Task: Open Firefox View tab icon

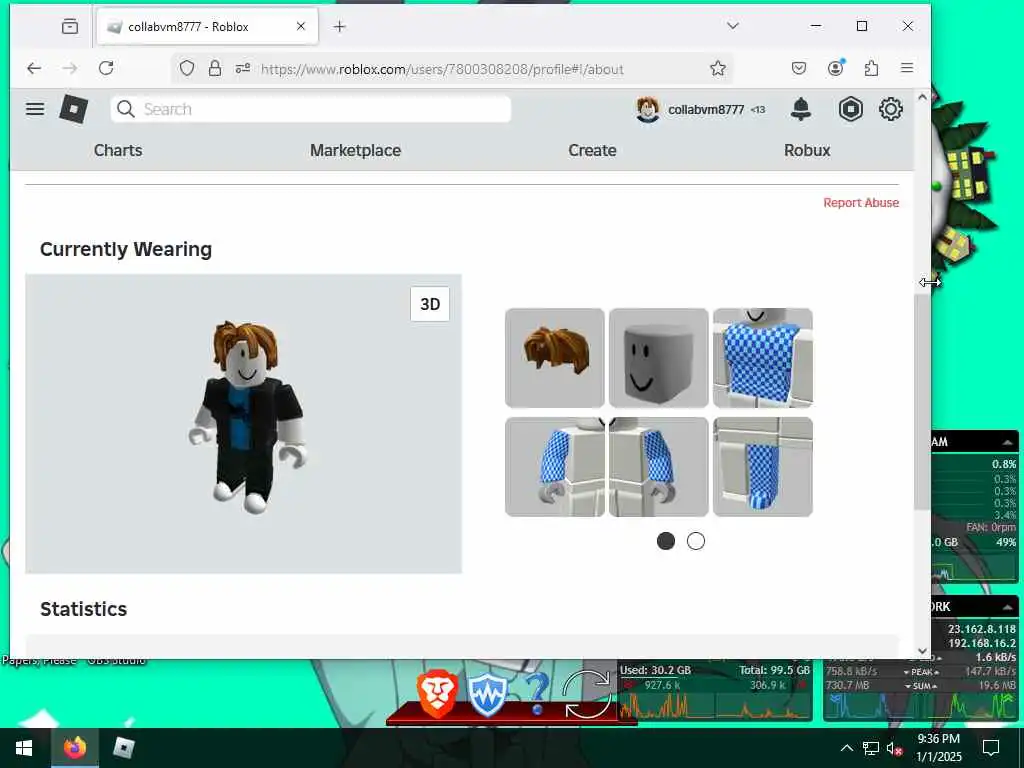Action: click(x=70, y=27)
